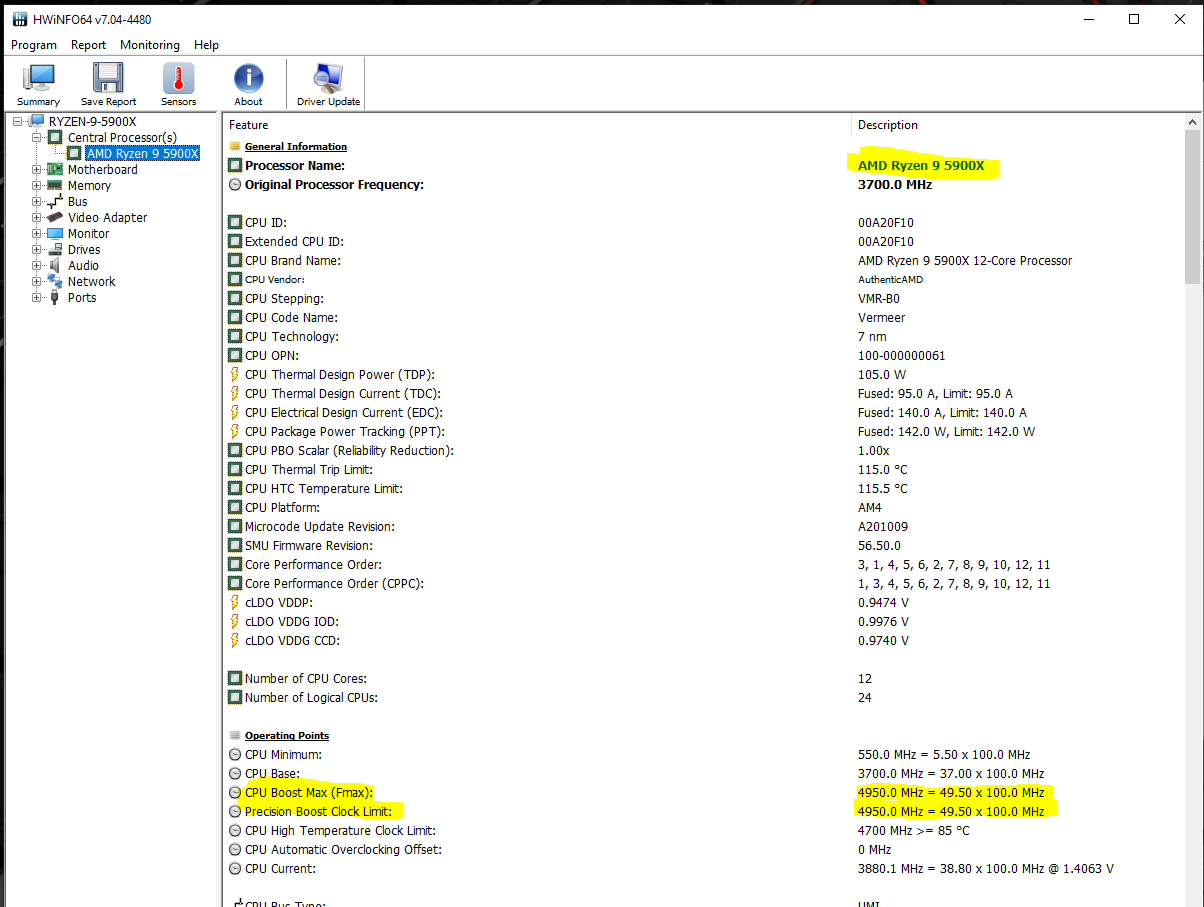Click the scrollbar up arrow
Screen dimensions: 1204x907
1193,122
